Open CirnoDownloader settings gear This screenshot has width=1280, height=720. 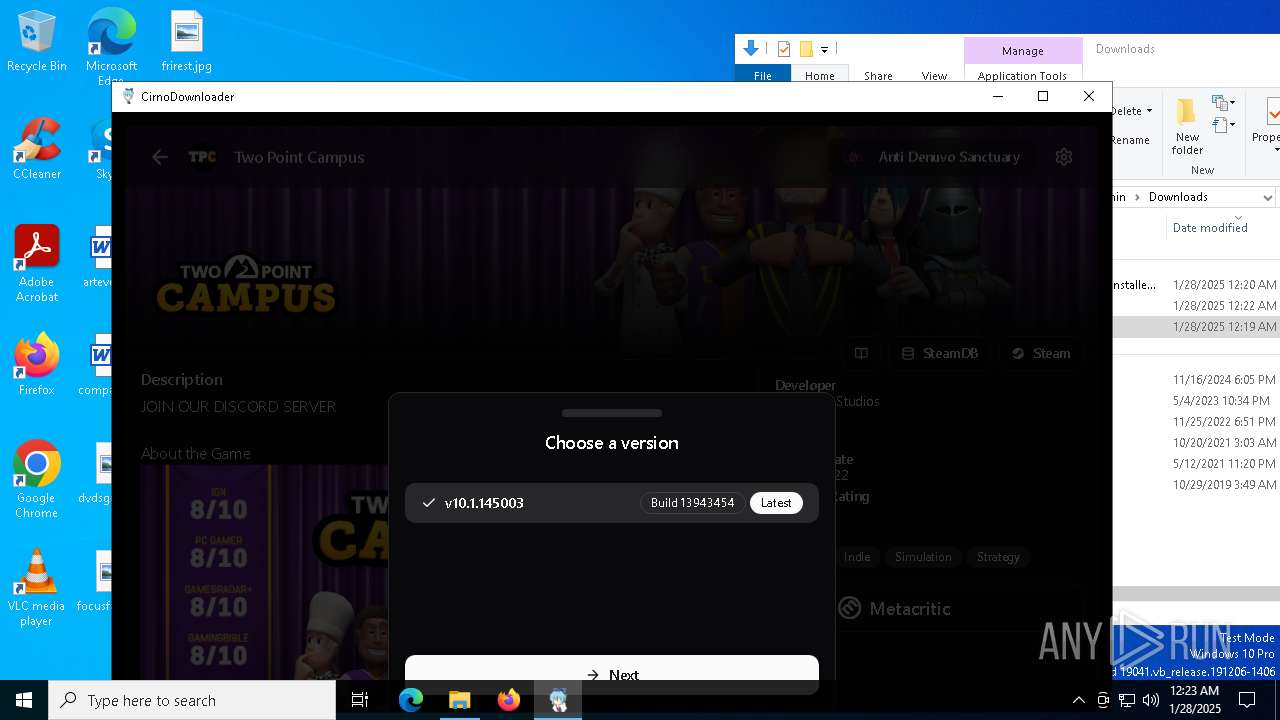(1064, 157)
